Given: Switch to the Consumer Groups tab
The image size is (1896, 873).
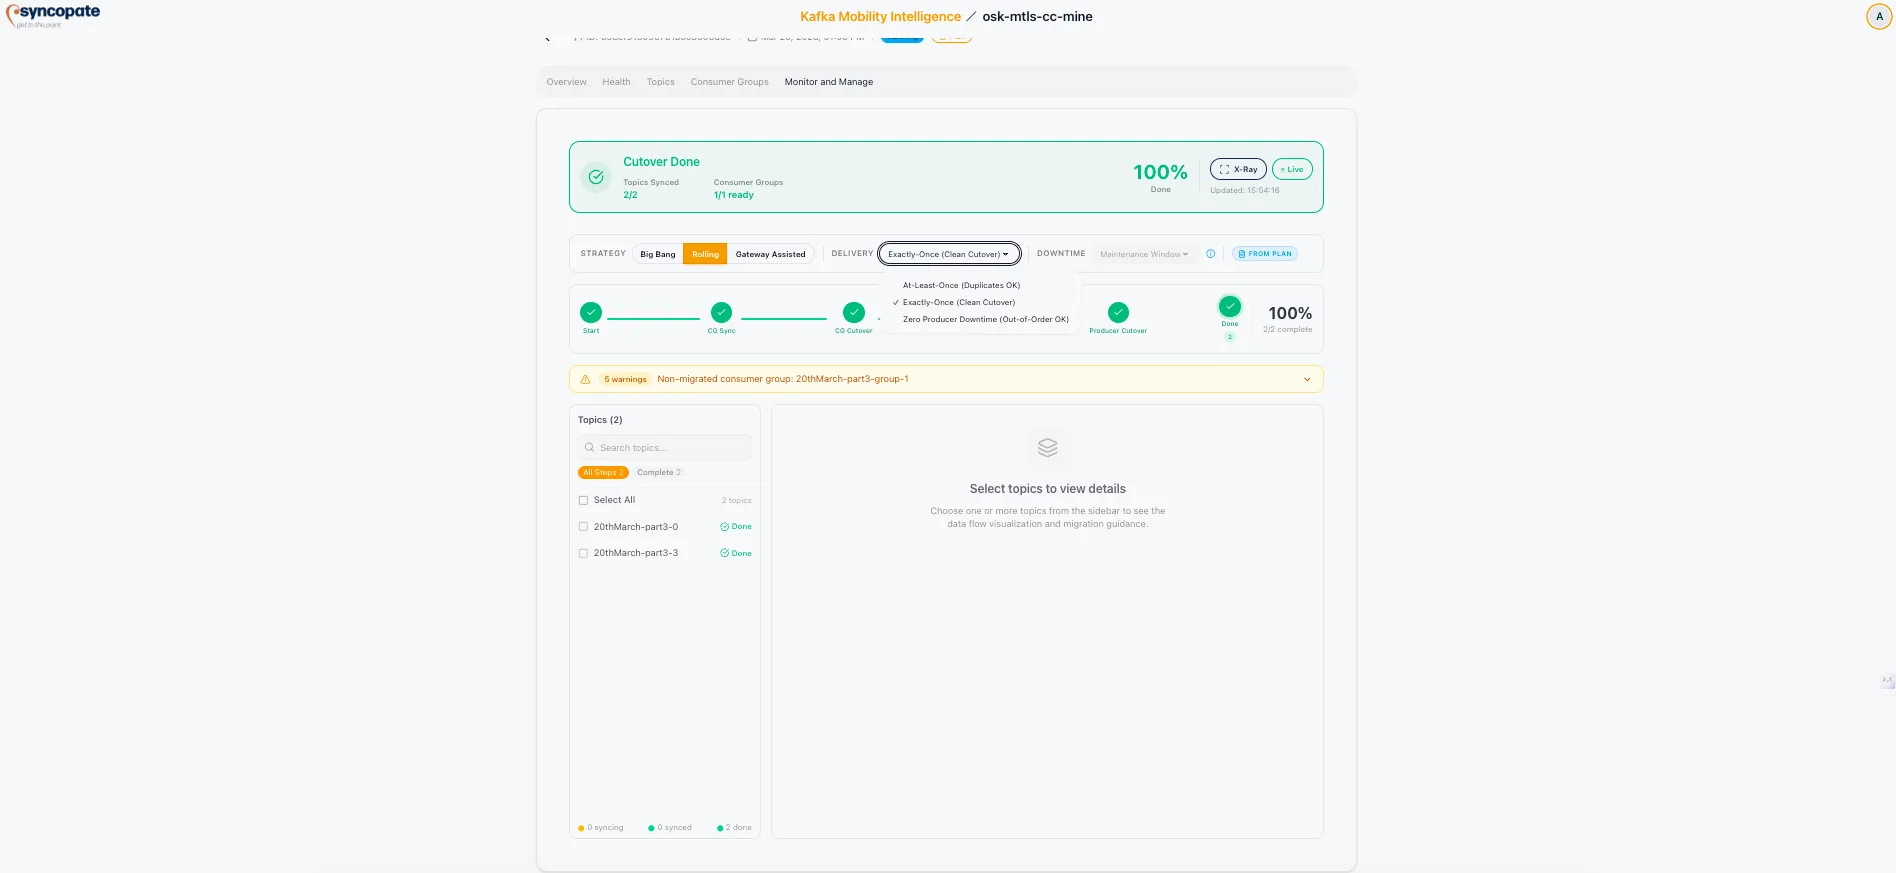Looking at the screenshot, I should tap(729, 82).
